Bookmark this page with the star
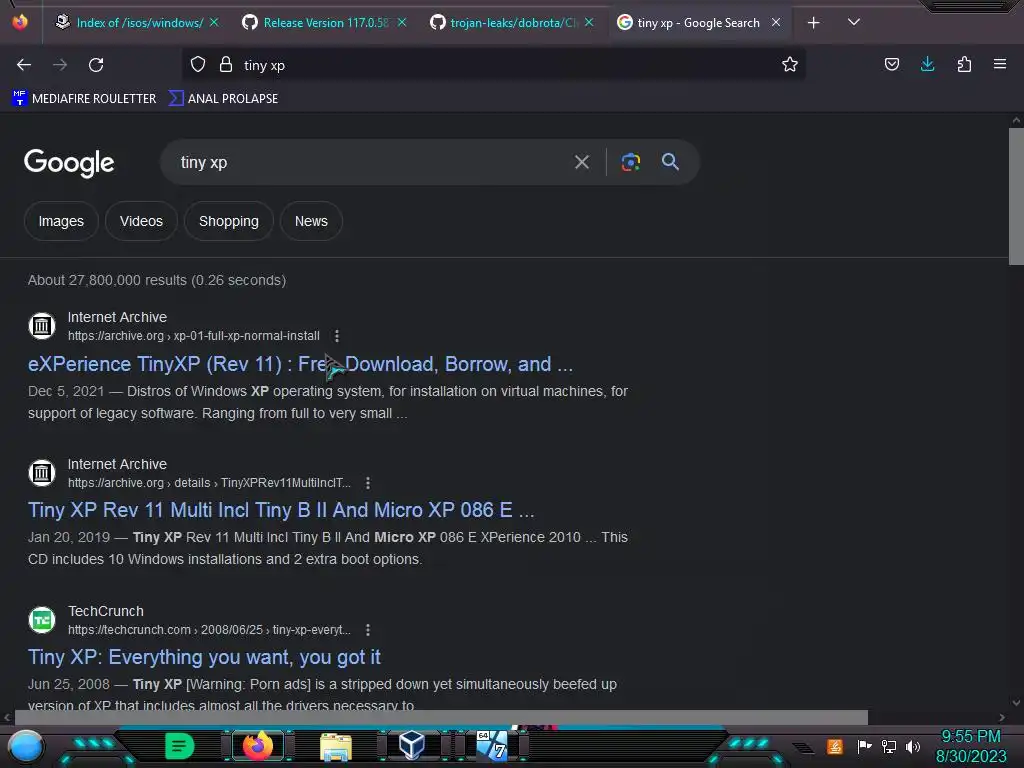 [x=790, y=65]
